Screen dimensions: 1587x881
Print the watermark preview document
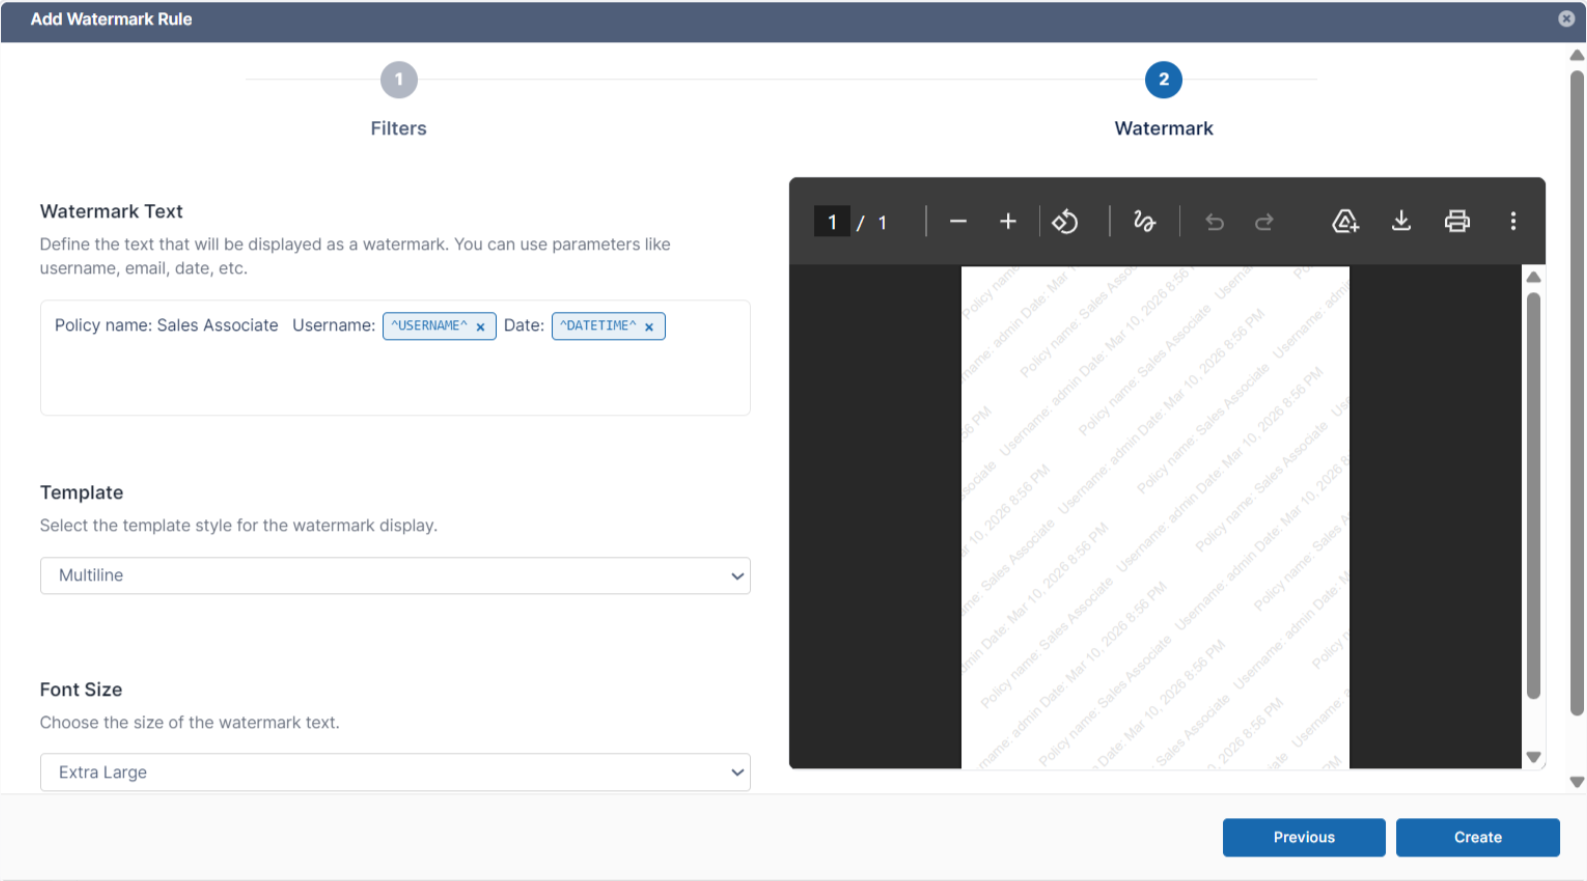(x=1457, y=222)
